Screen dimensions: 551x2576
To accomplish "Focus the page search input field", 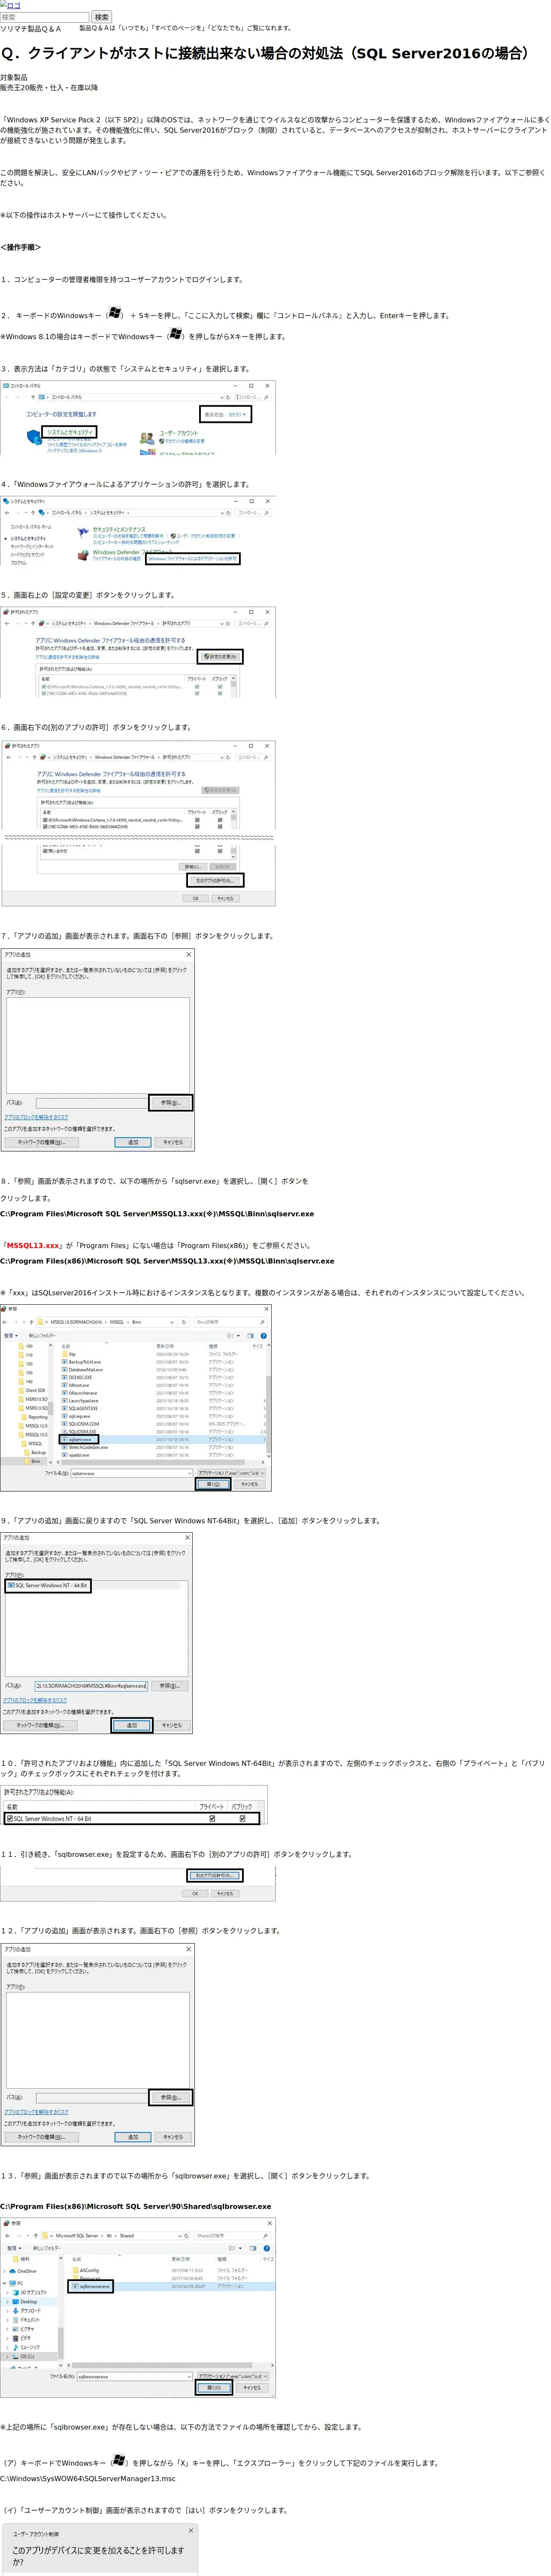I will coord(44,17).
